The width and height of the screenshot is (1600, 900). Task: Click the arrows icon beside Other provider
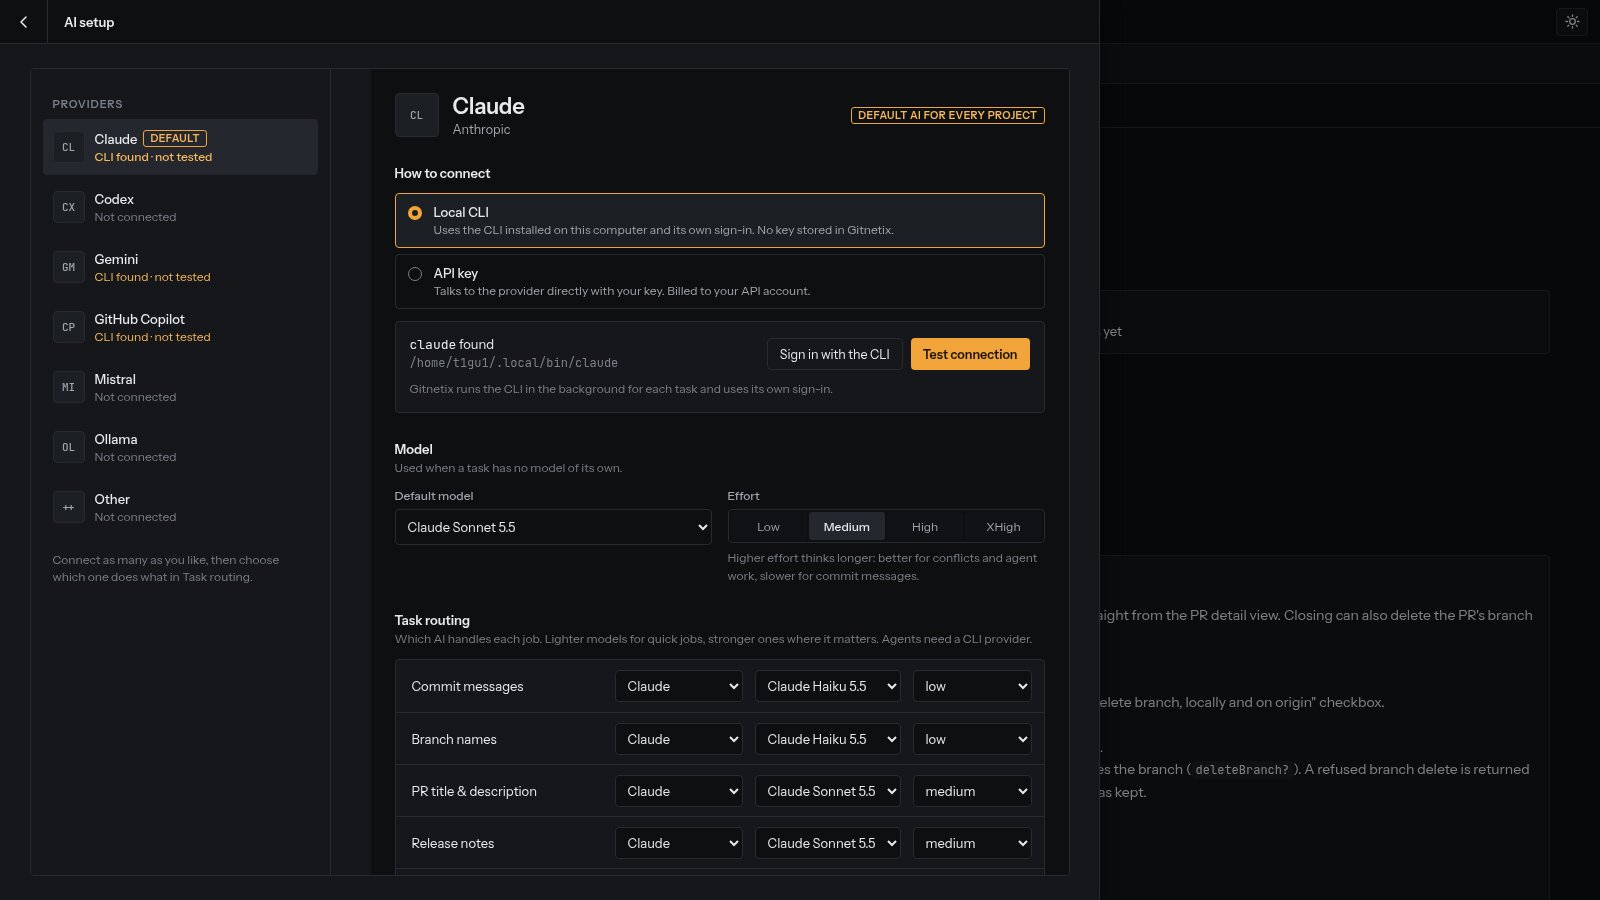[68, 507]
